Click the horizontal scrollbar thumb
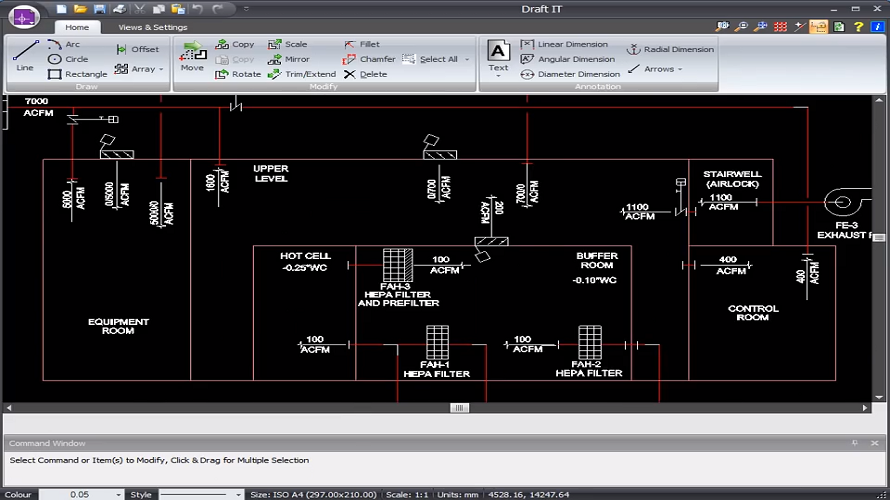Screen dimensions: 890x500 459,408
